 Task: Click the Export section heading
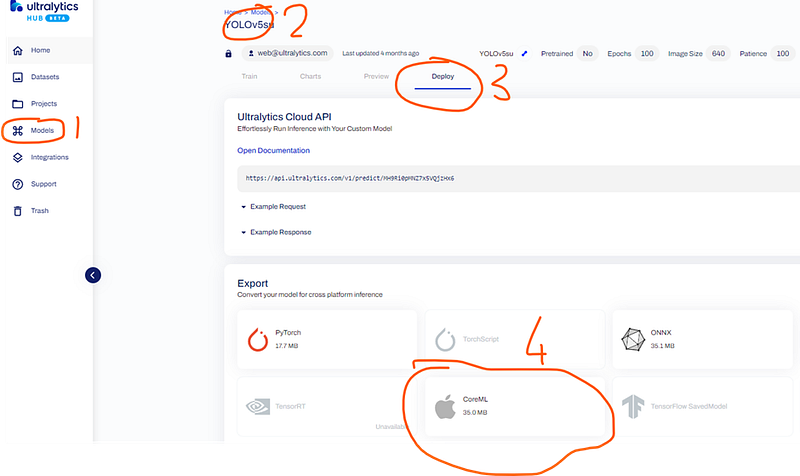pyautogui.click(x=253, y=283)
